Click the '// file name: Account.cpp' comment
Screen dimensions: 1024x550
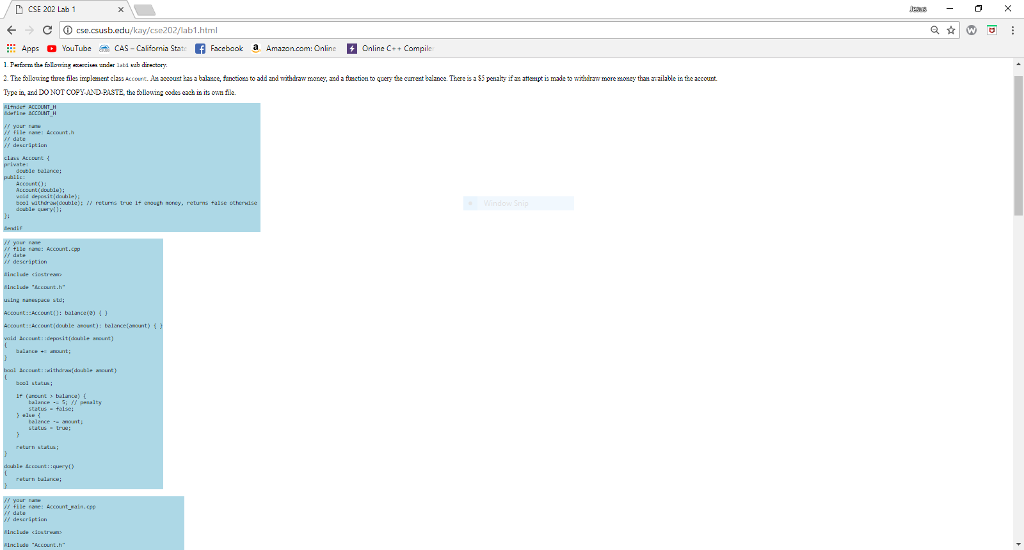coord(42,249)
